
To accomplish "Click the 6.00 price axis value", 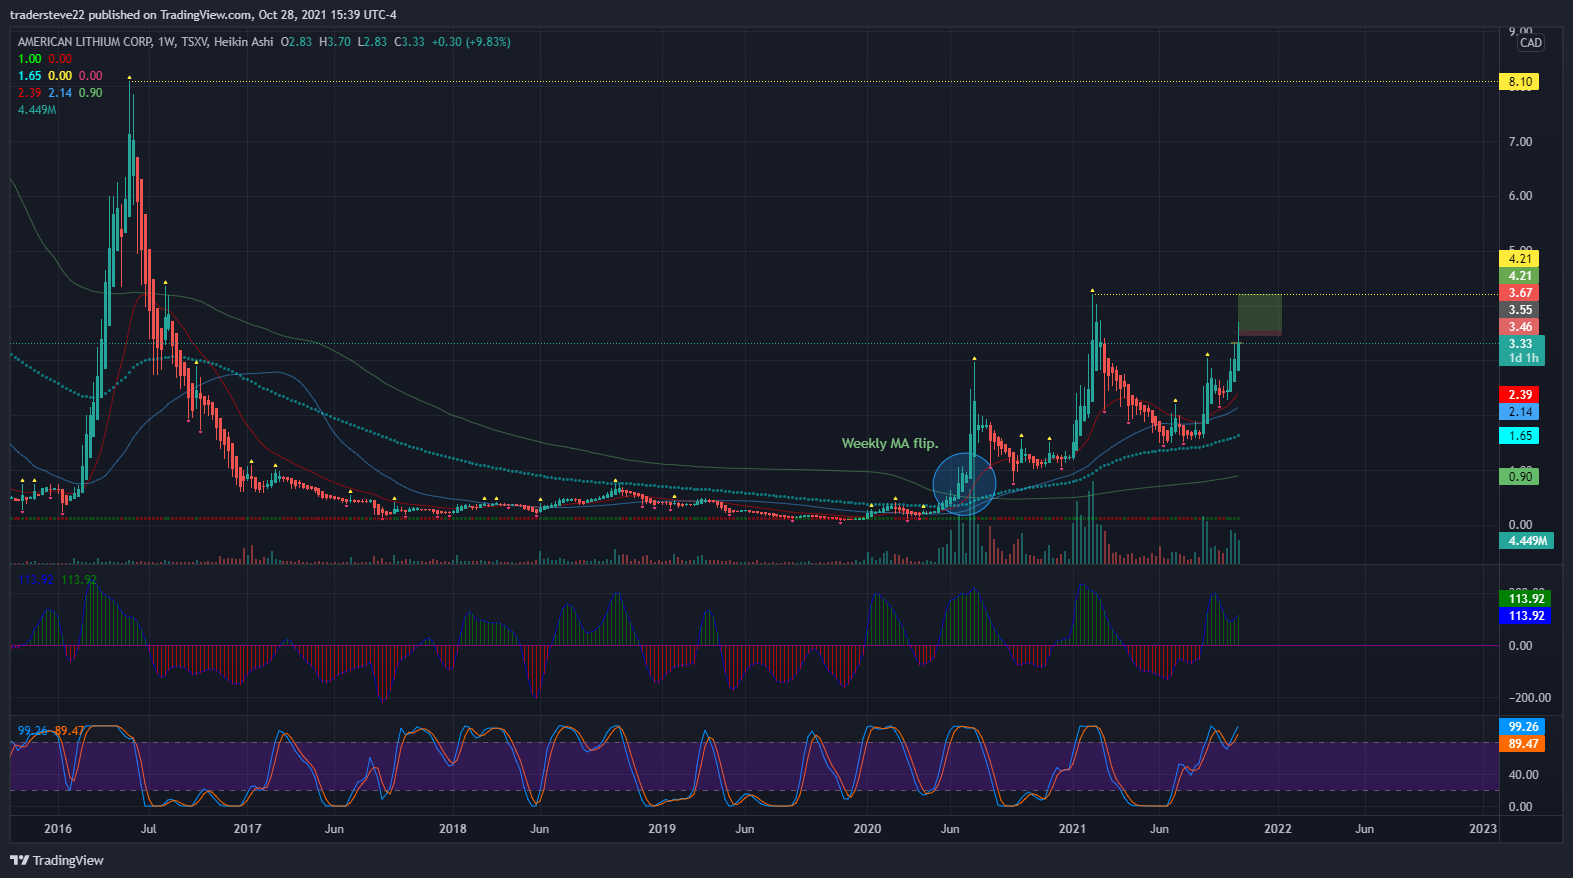I will [x=1520, y=196].
